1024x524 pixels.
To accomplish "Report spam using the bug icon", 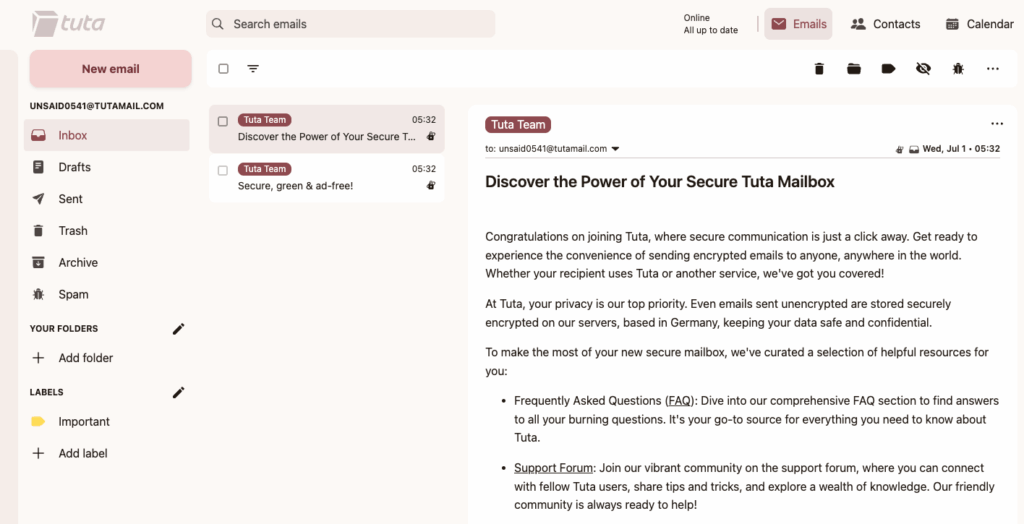I will pos(957,69).
